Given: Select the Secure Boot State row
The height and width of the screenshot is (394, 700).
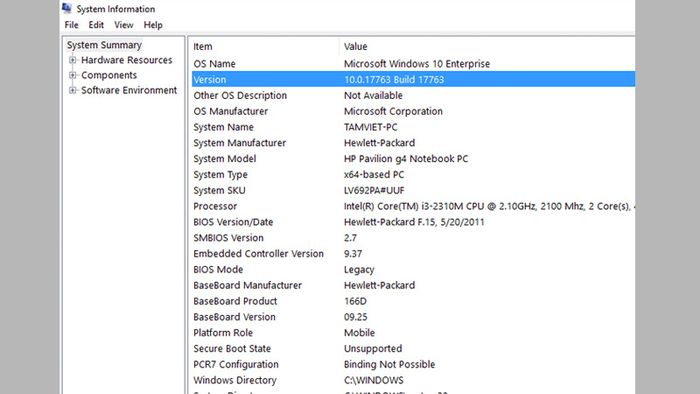Looking at the screenshot, I should [x=413, y=349].
